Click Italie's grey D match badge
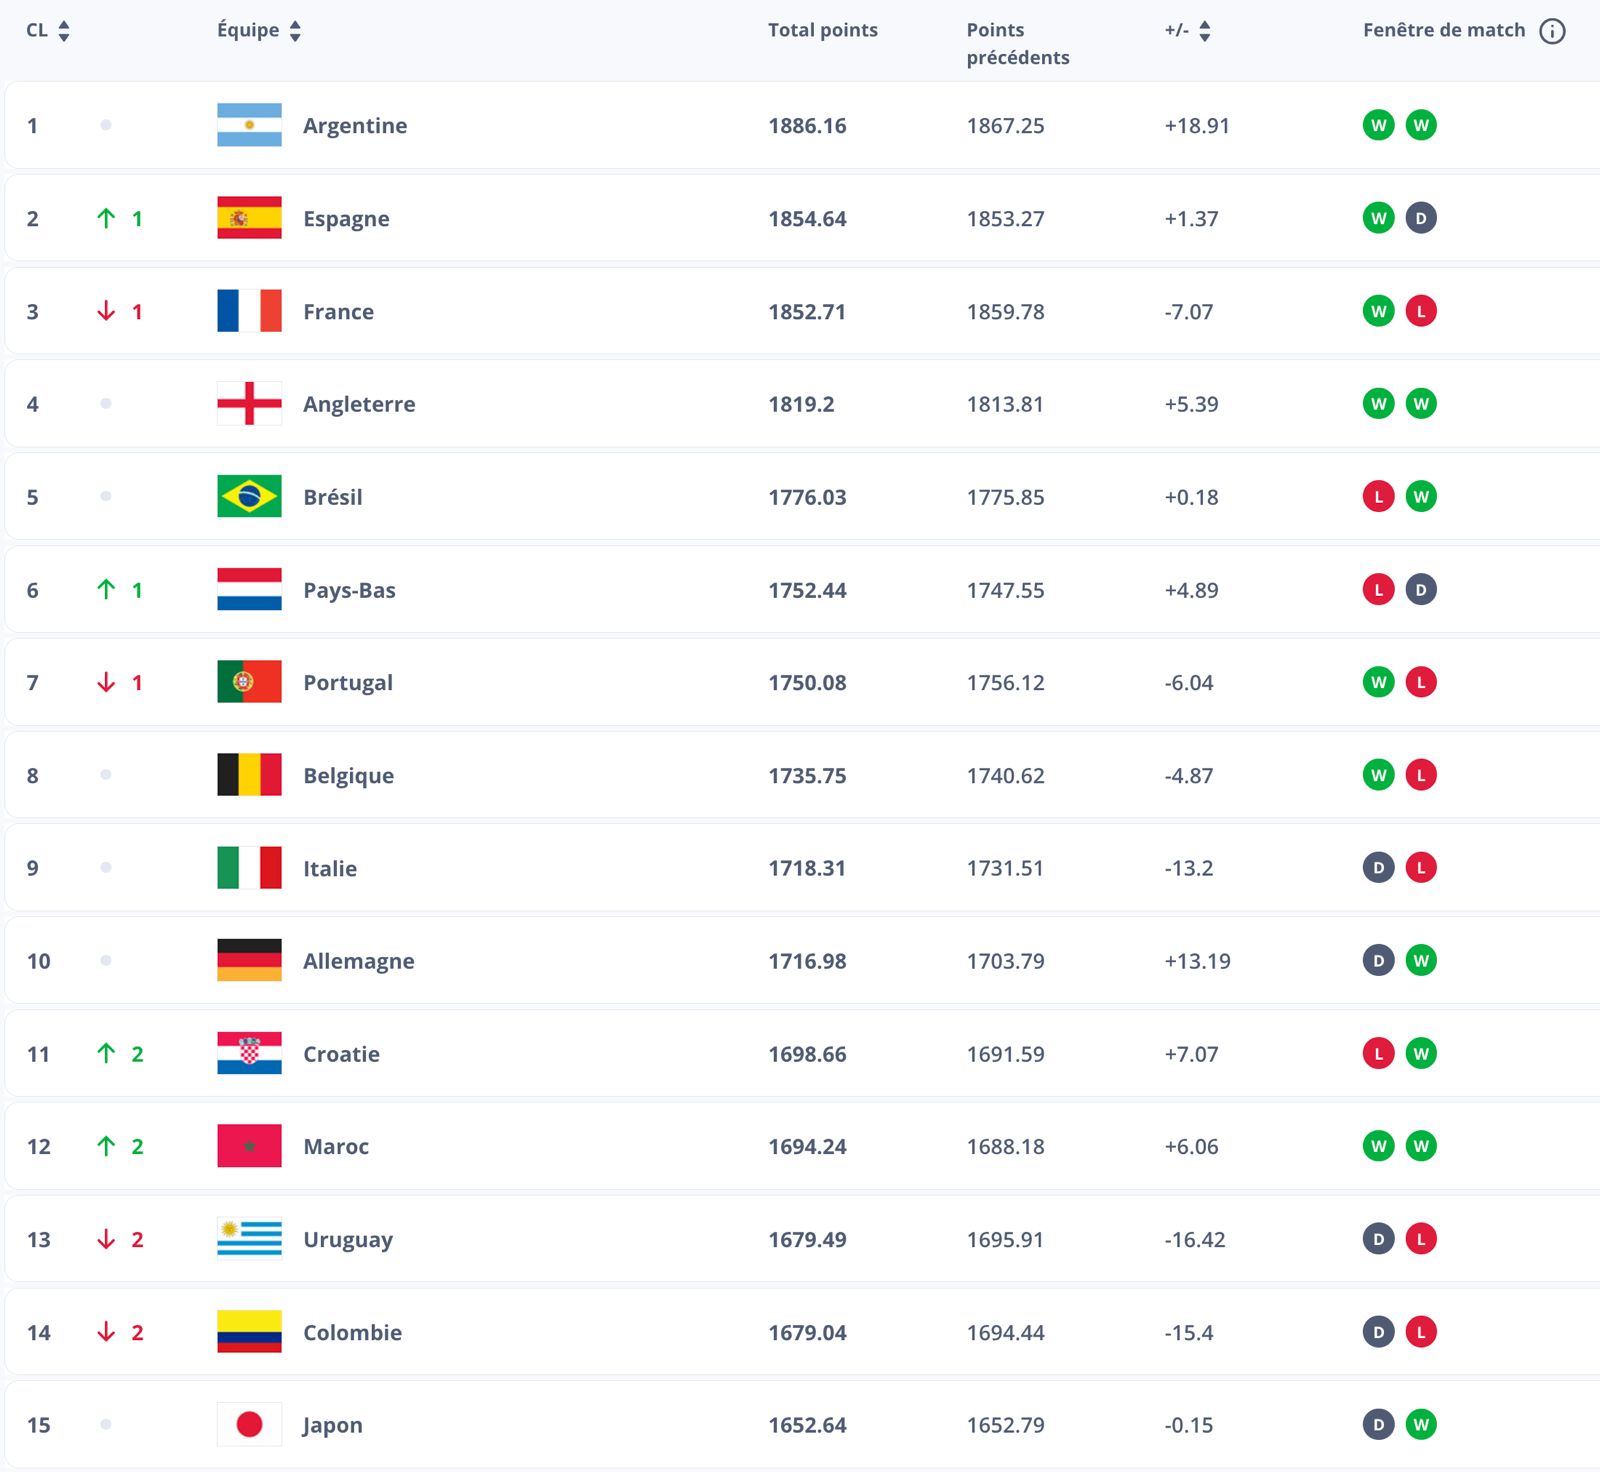Viewport: 1600px width, 1472px height. (x=1378, y=867)
